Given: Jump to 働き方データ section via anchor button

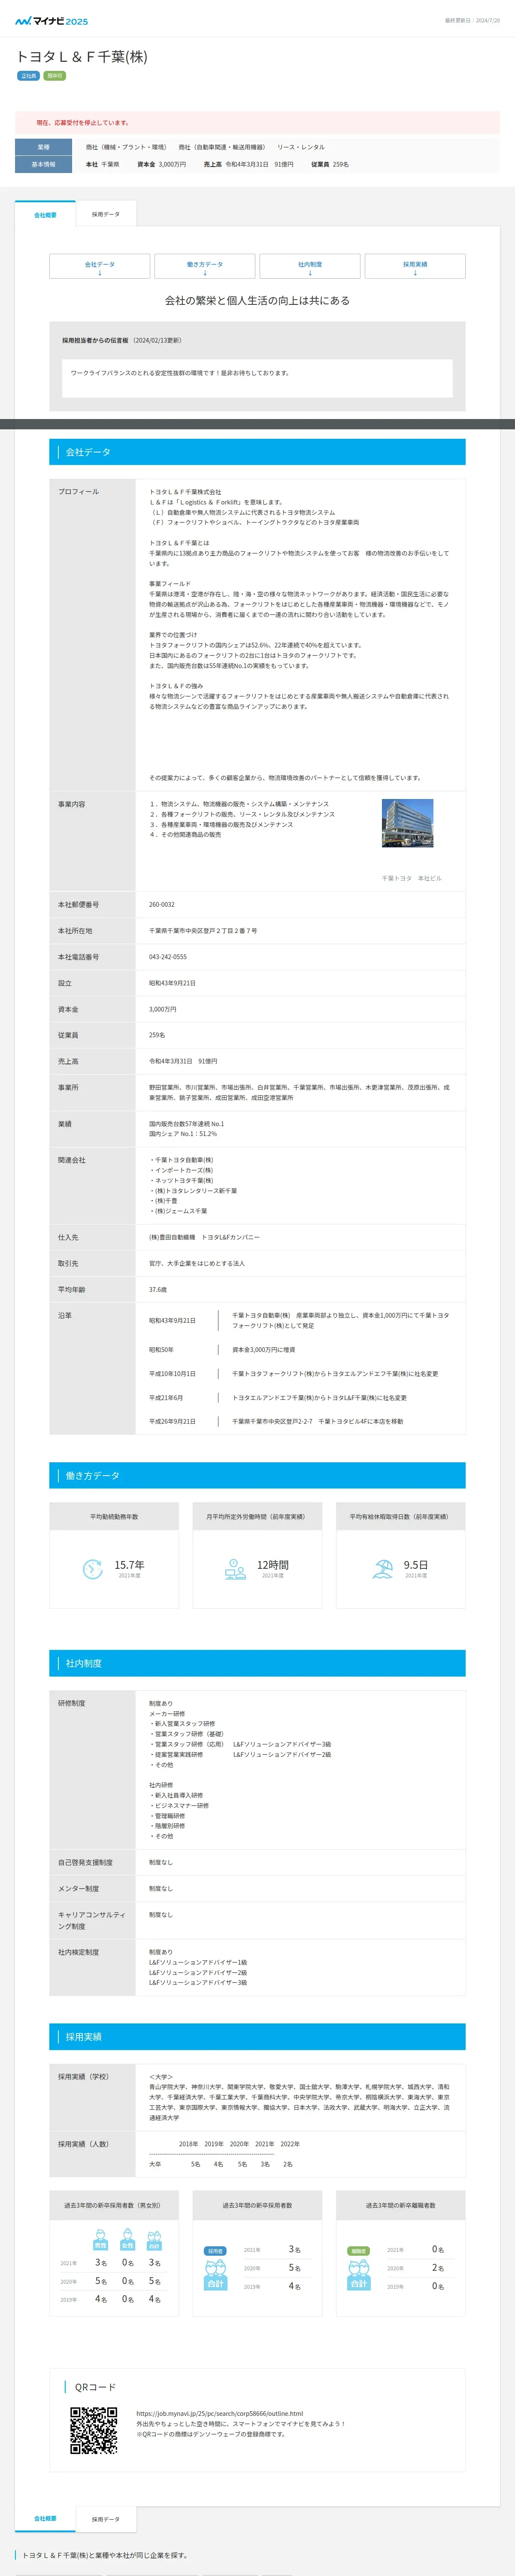Looking at the screenshot, I should tap(205, 266).
